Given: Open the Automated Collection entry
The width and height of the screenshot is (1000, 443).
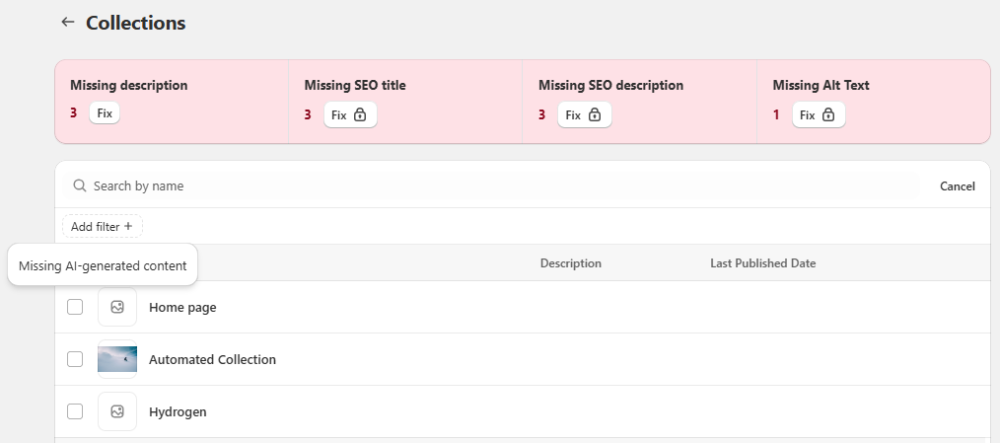Looking at the screenshot, I should (x=212, y=359).
